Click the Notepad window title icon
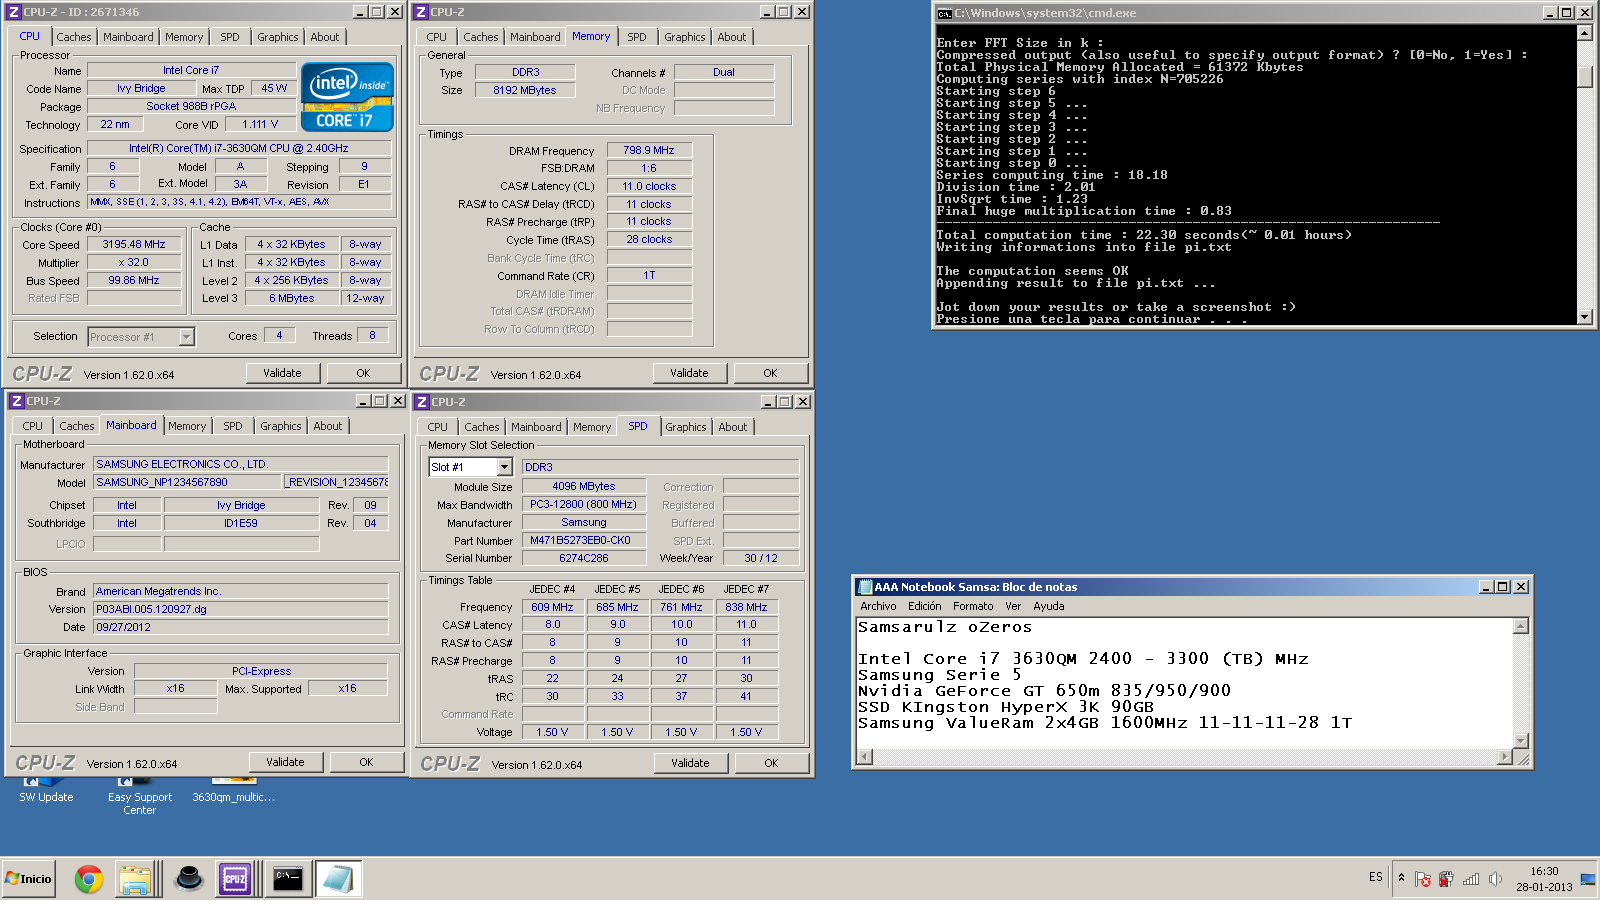The image size is (1600, 900). pyautogui.click(x=864, y=587)
